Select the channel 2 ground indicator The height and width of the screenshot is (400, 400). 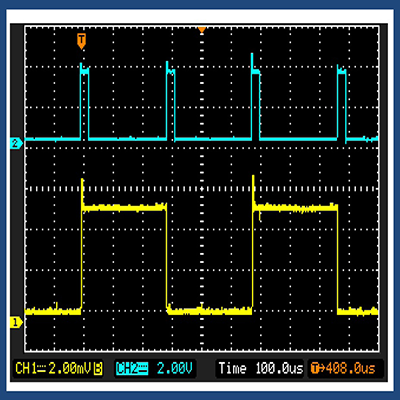pyautogui.click(x=16, y=144)
